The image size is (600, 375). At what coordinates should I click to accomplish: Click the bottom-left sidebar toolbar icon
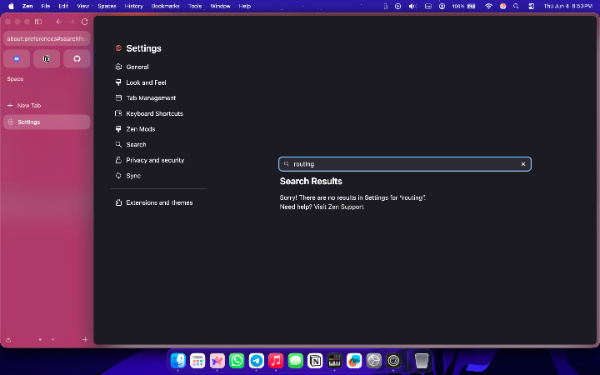click(x=8, y=339)
